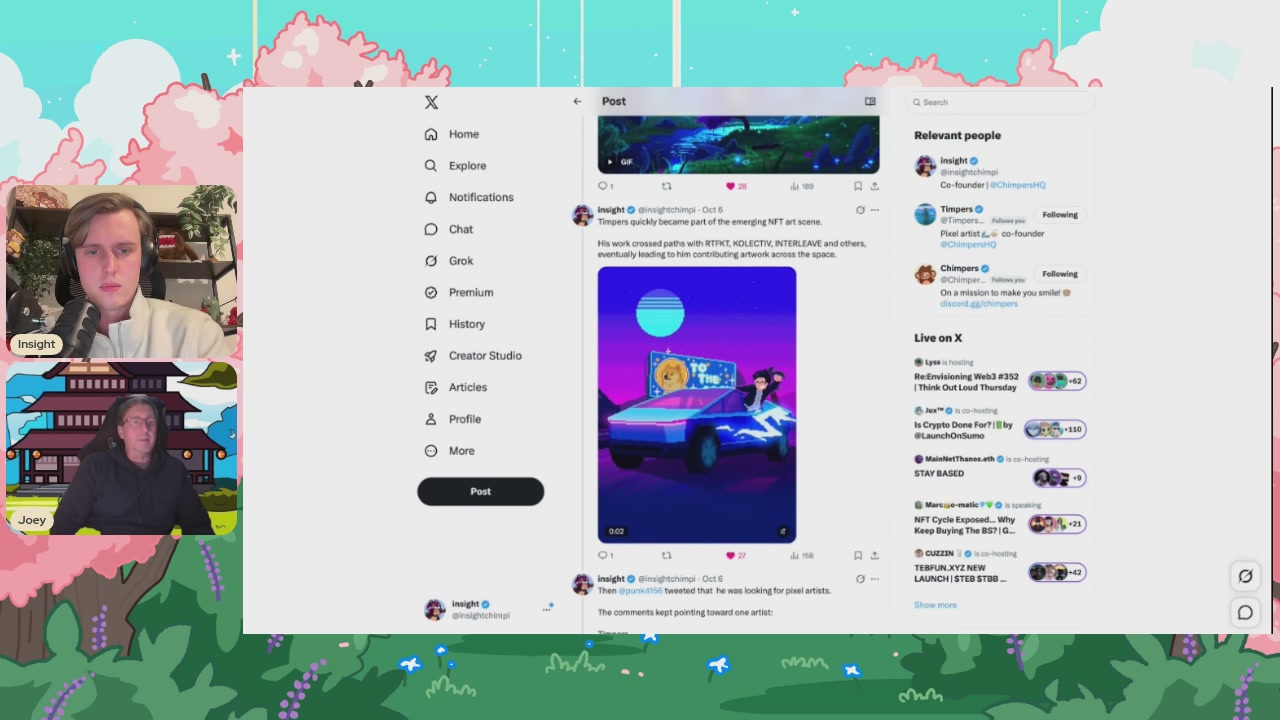Expand the More menu in sidebar
1280x720 pixels.
[x=449, y=451]
